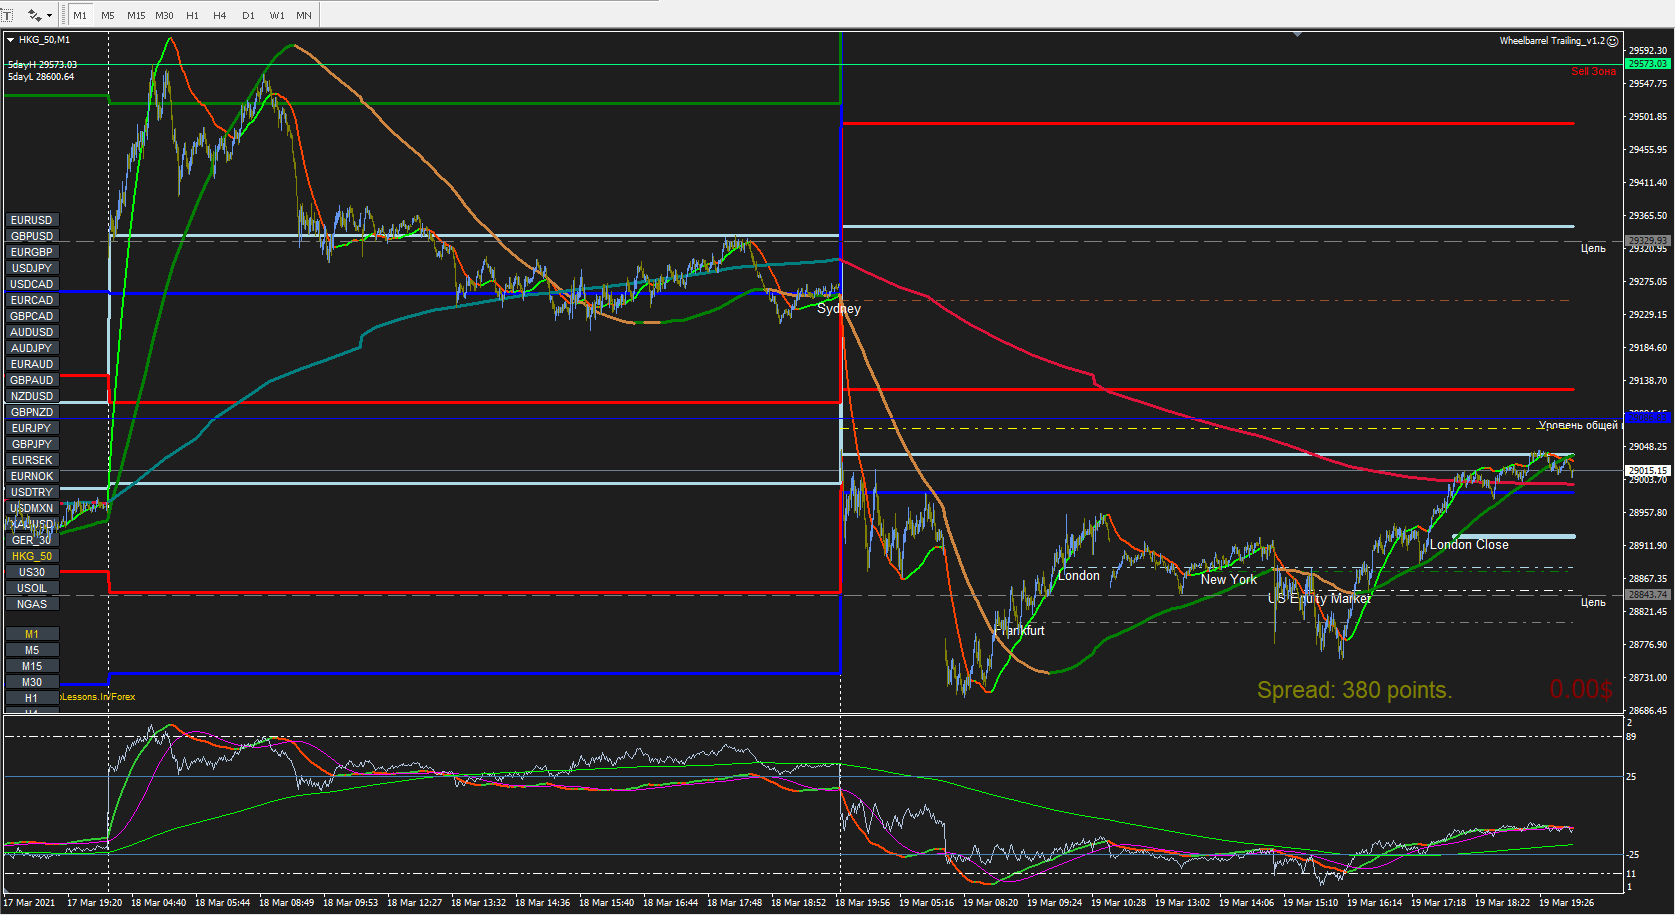The height and width of the screenshot is (915, 1675).
Task: Select GBPUSD symbol button
Action: (x=32, y=236)
